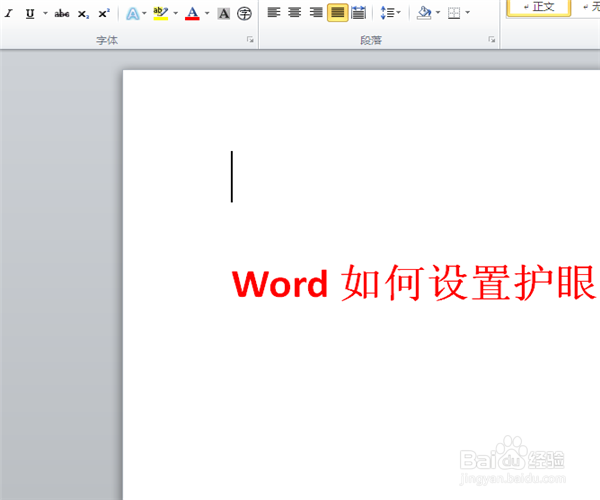Place cursor in red Word heading text
The height and width of the screenshot is (500, 600).
pos(415,283)
